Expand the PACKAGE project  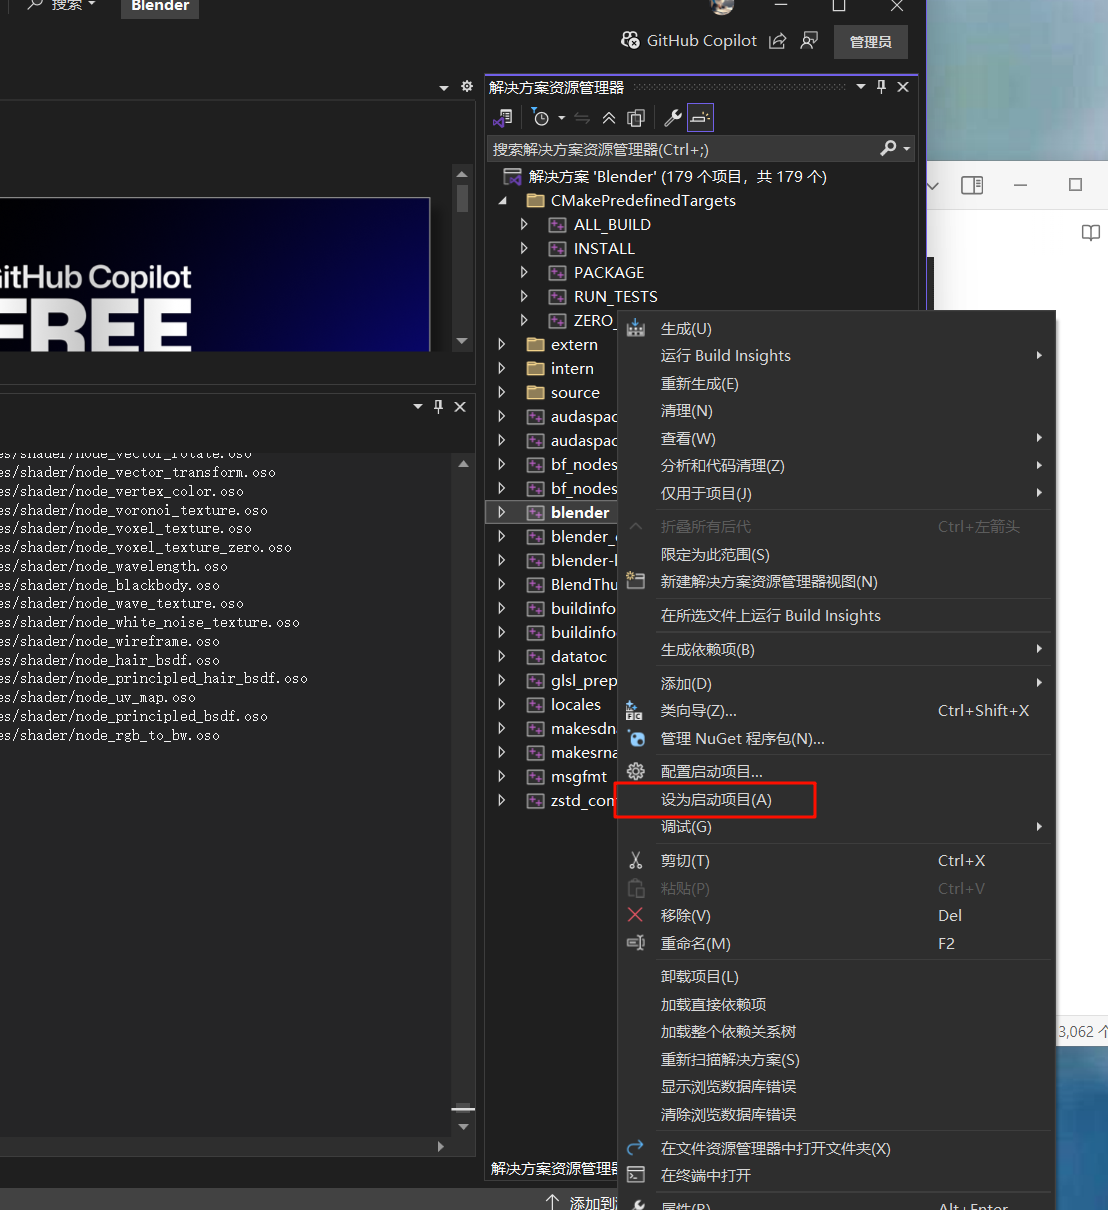coord(524,273)
